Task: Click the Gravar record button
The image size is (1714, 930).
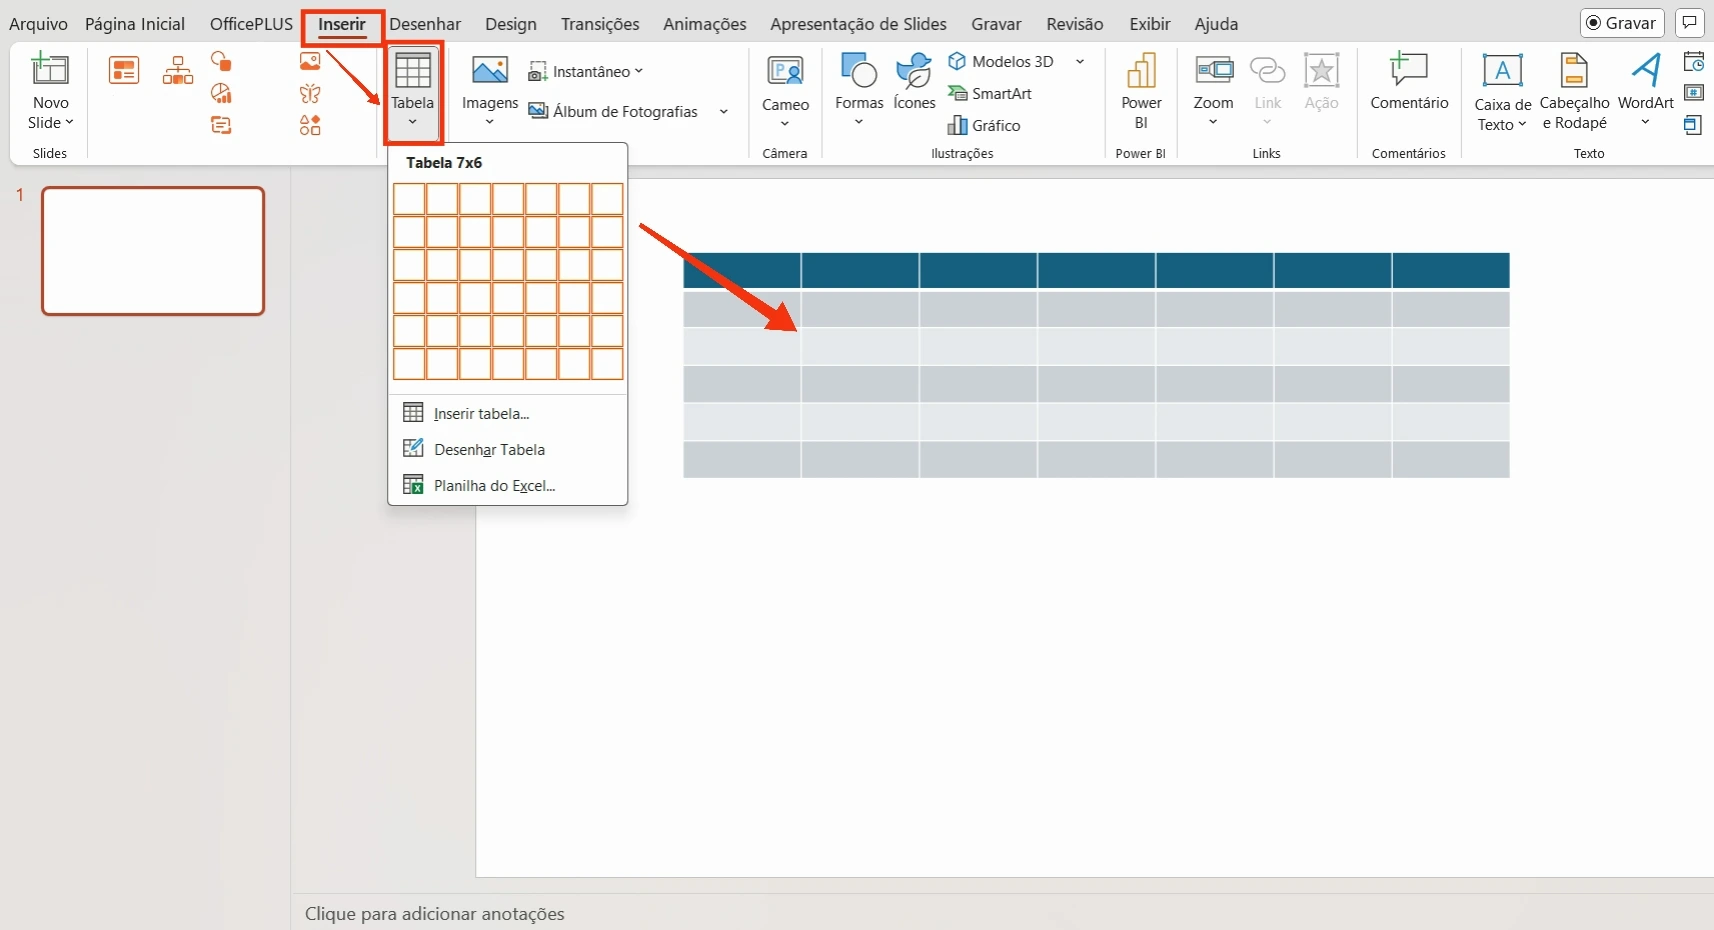Action: tap(1621, 23)
